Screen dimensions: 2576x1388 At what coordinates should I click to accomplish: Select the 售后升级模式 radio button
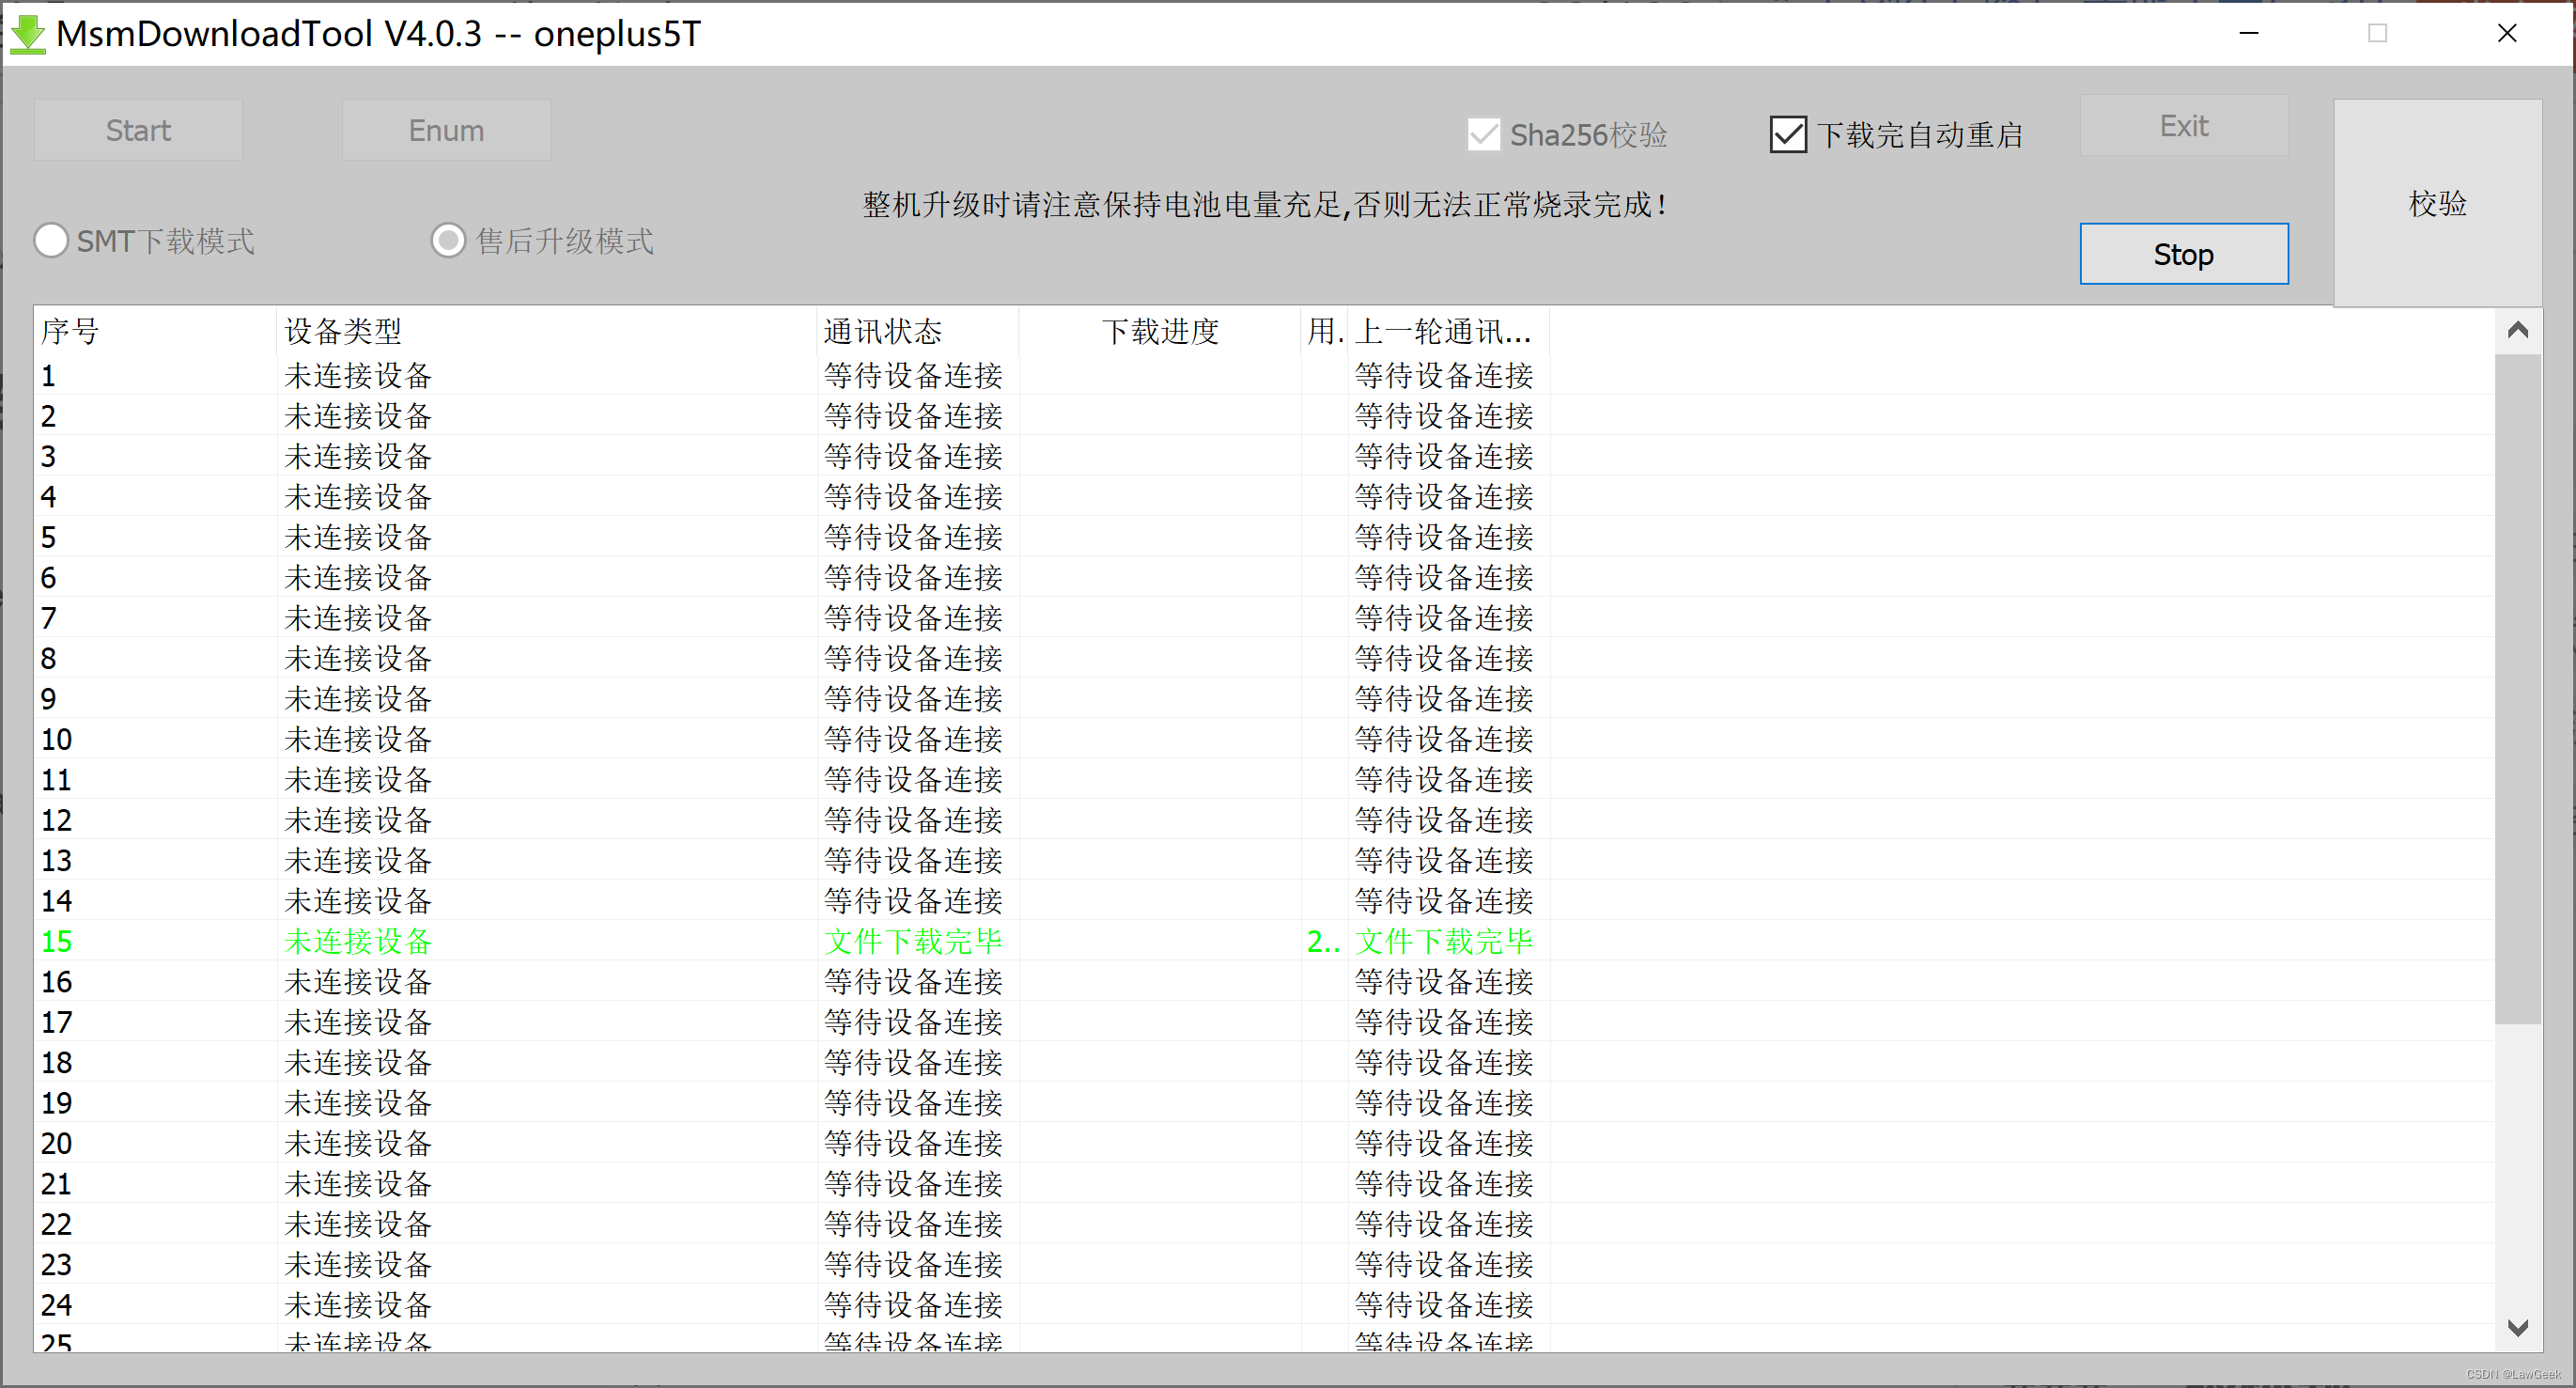pos(448,241)
